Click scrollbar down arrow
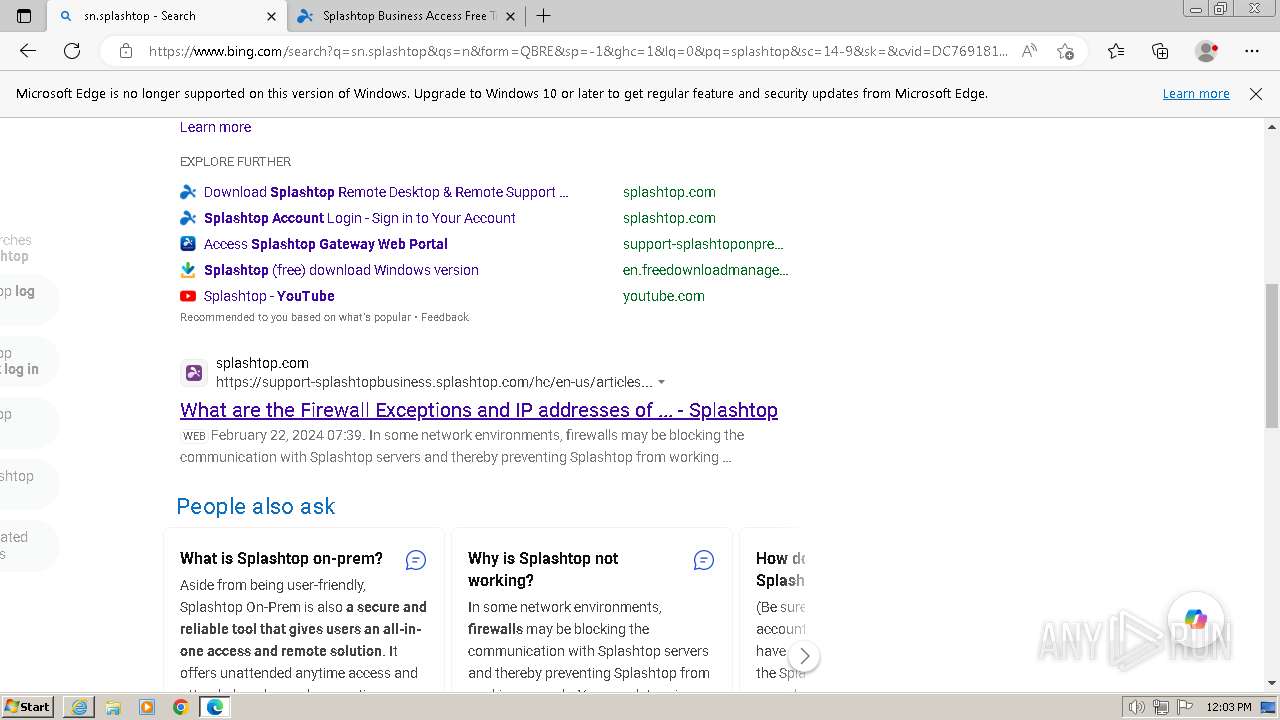 tap(1272, 683)
